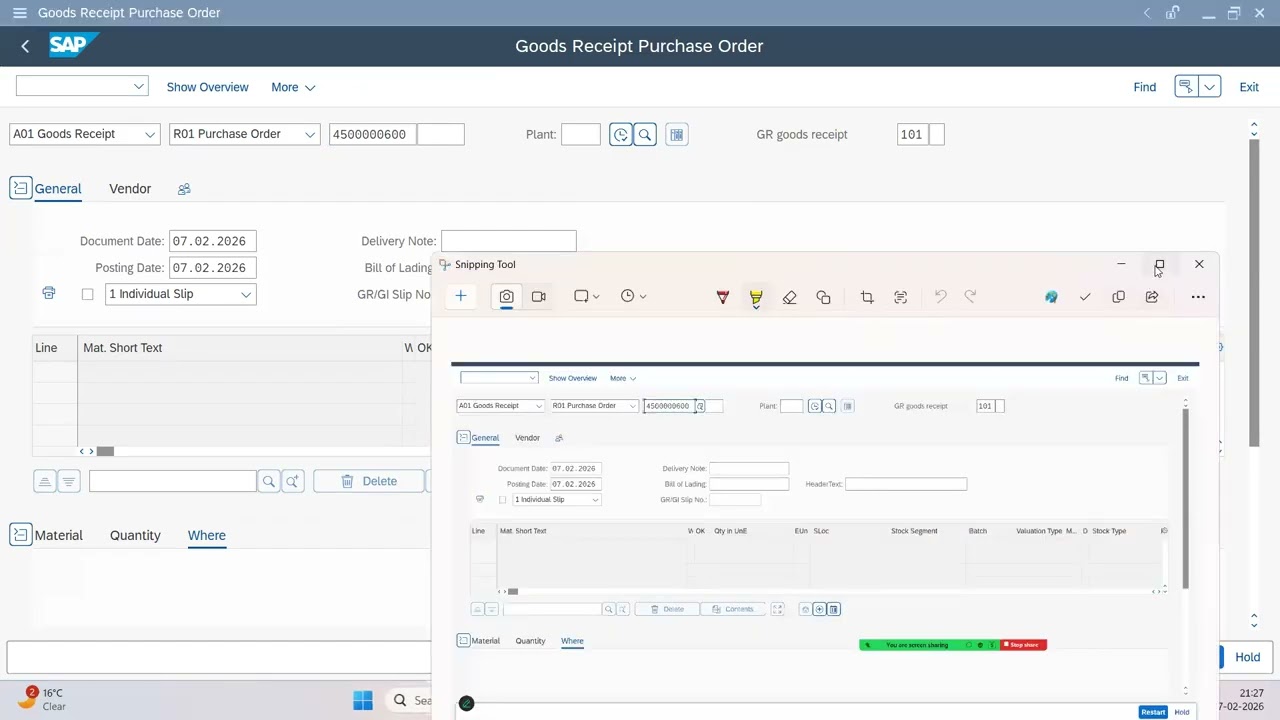1280x720 pixels.
Task: Select the eraser tool in Snipping Tool
Action: pos(789,297)
